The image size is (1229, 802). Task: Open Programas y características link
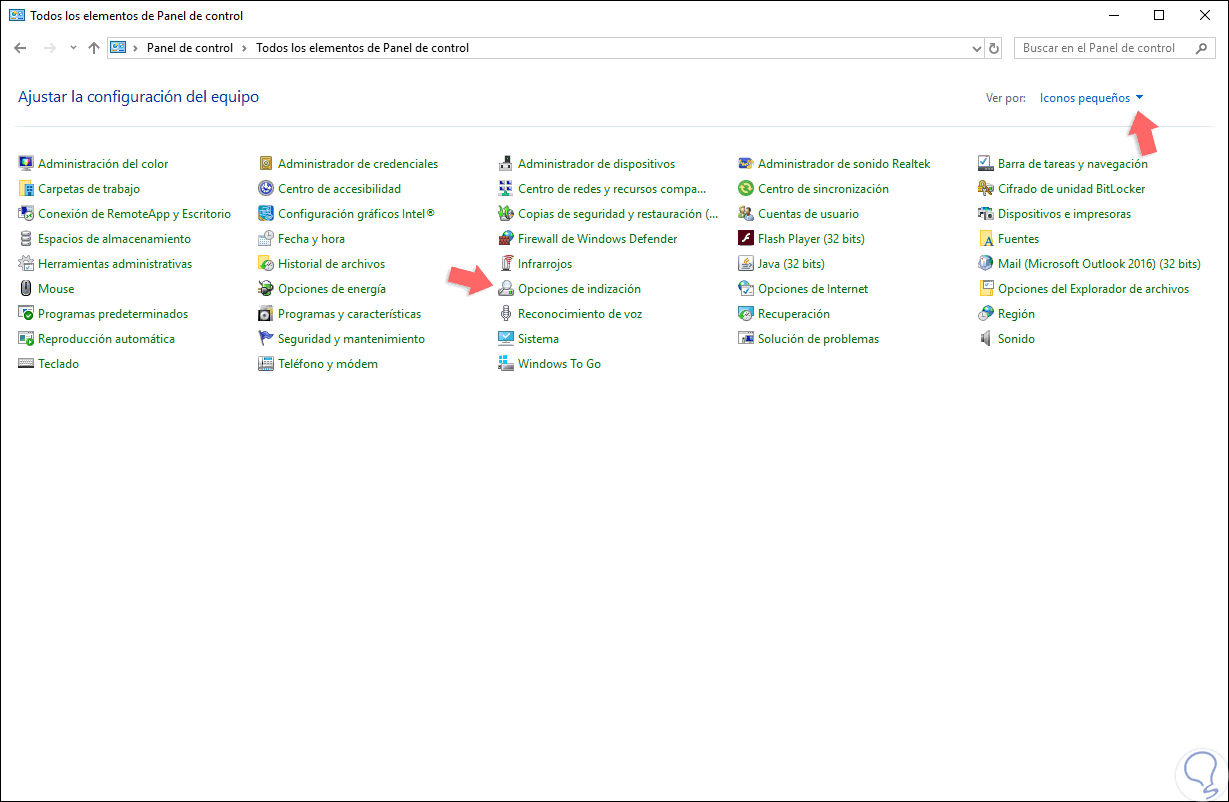[x=349, y=314]
